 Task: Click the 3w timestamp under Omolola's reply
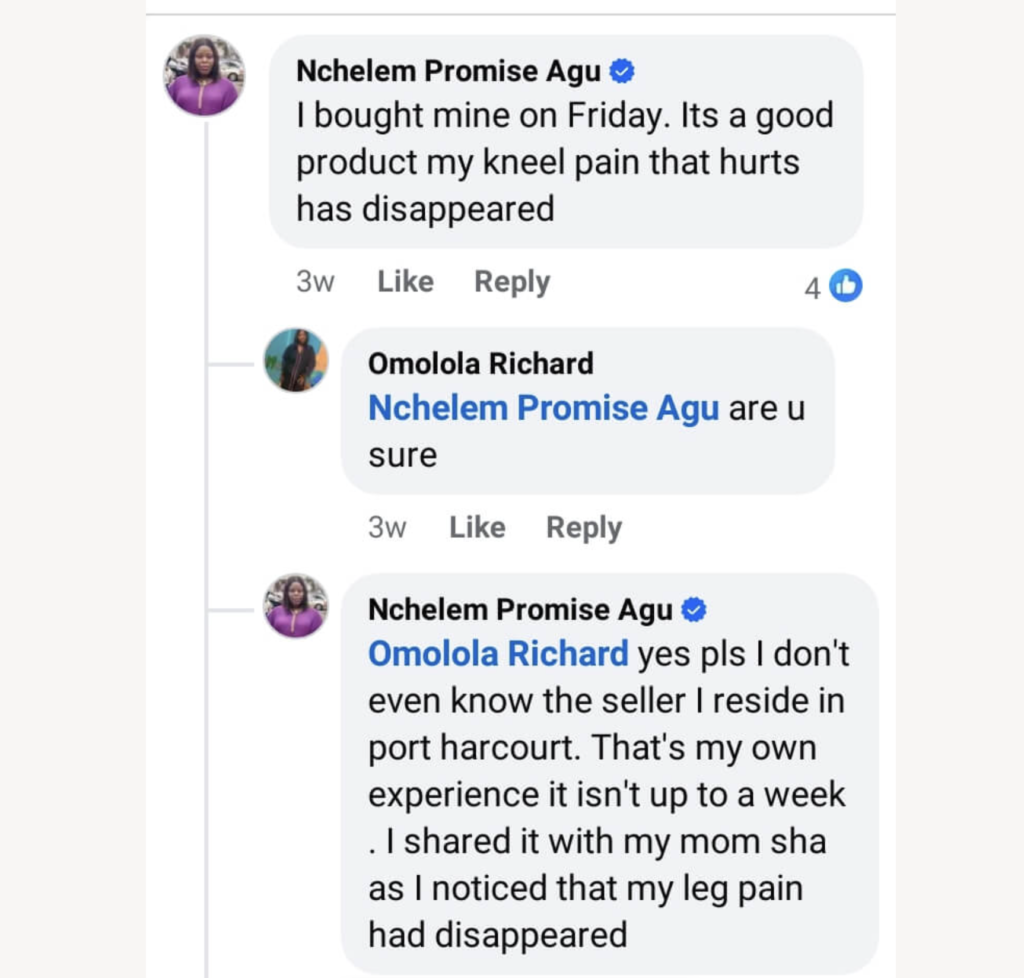[x=387, y=527]
